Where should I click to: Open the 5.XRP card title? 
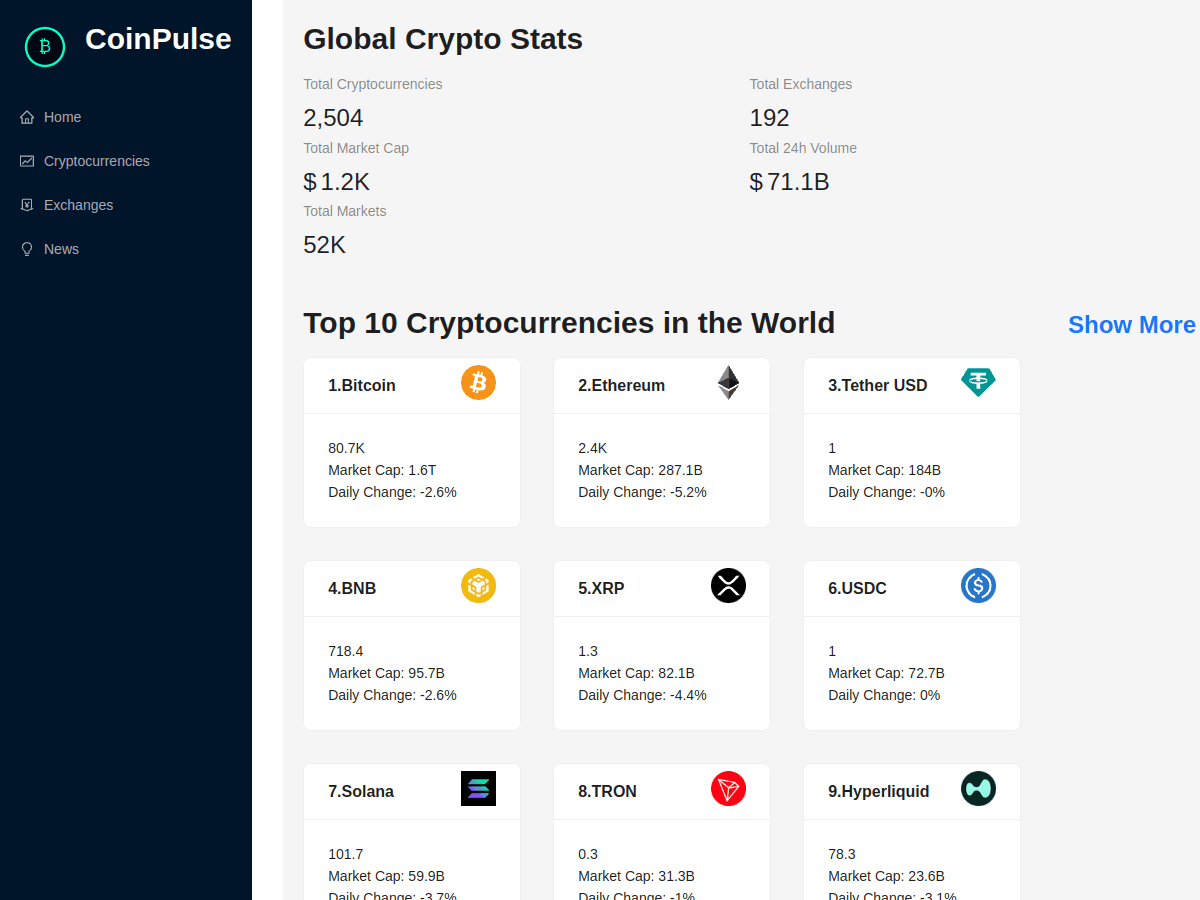[601, 588]
